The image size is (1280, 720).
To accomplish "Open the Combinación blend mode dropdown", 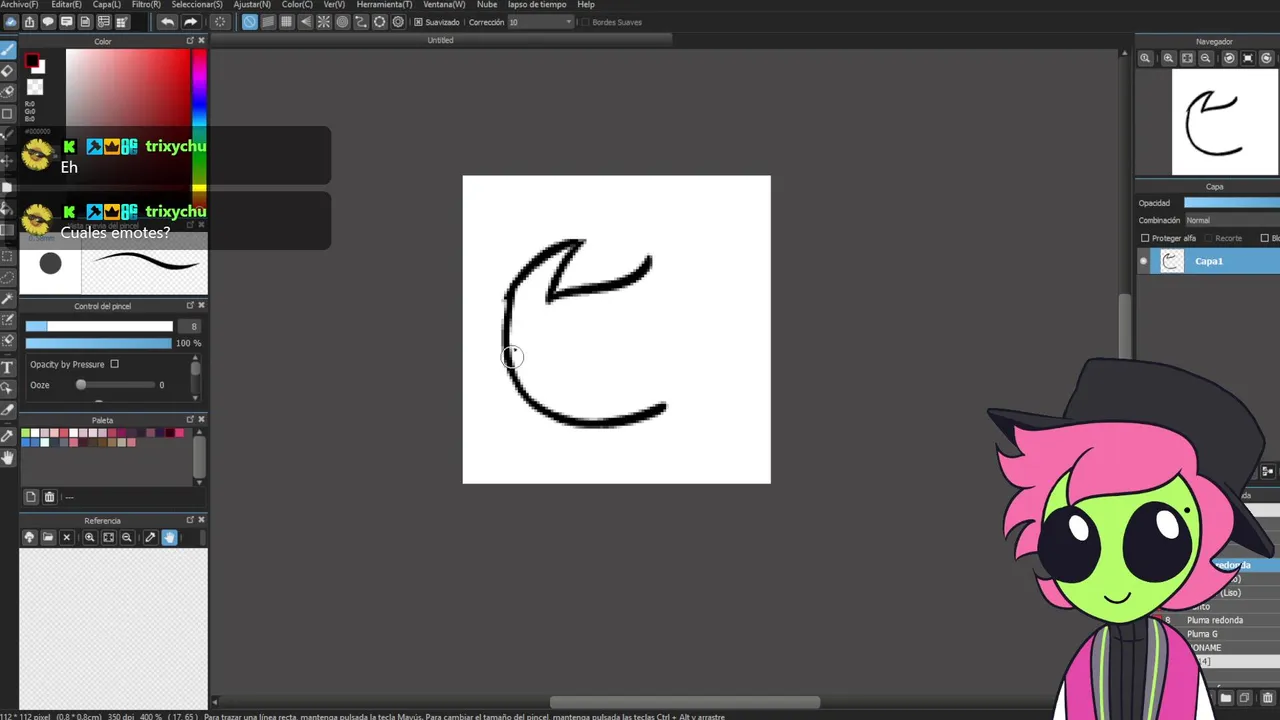I will (1230, 220).
